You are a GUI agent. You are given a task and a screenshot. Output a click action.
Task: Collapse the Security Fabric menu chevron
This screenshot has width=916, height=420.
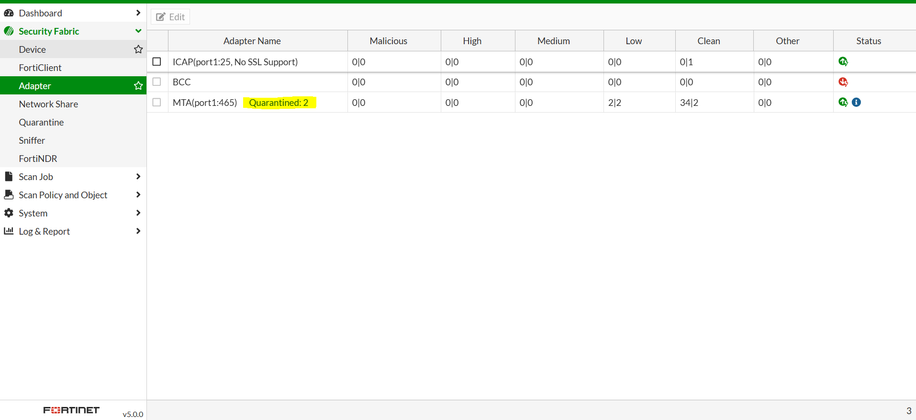[x=138, y=31]
